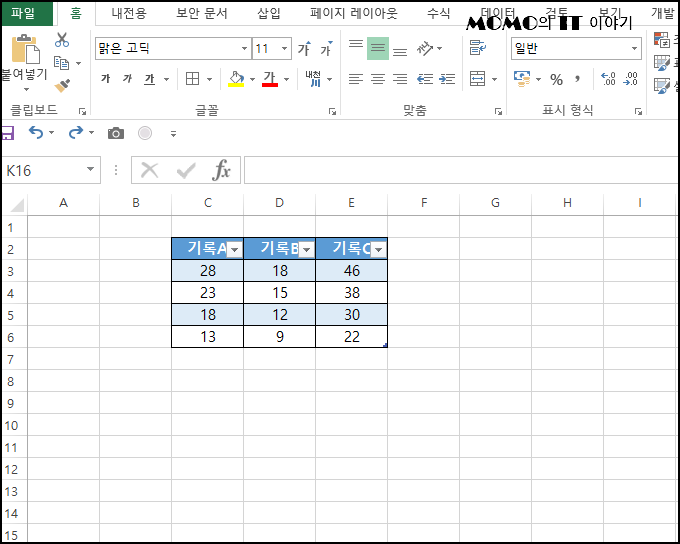
Task: Apply red font color
Action: (x=270, y=79)
